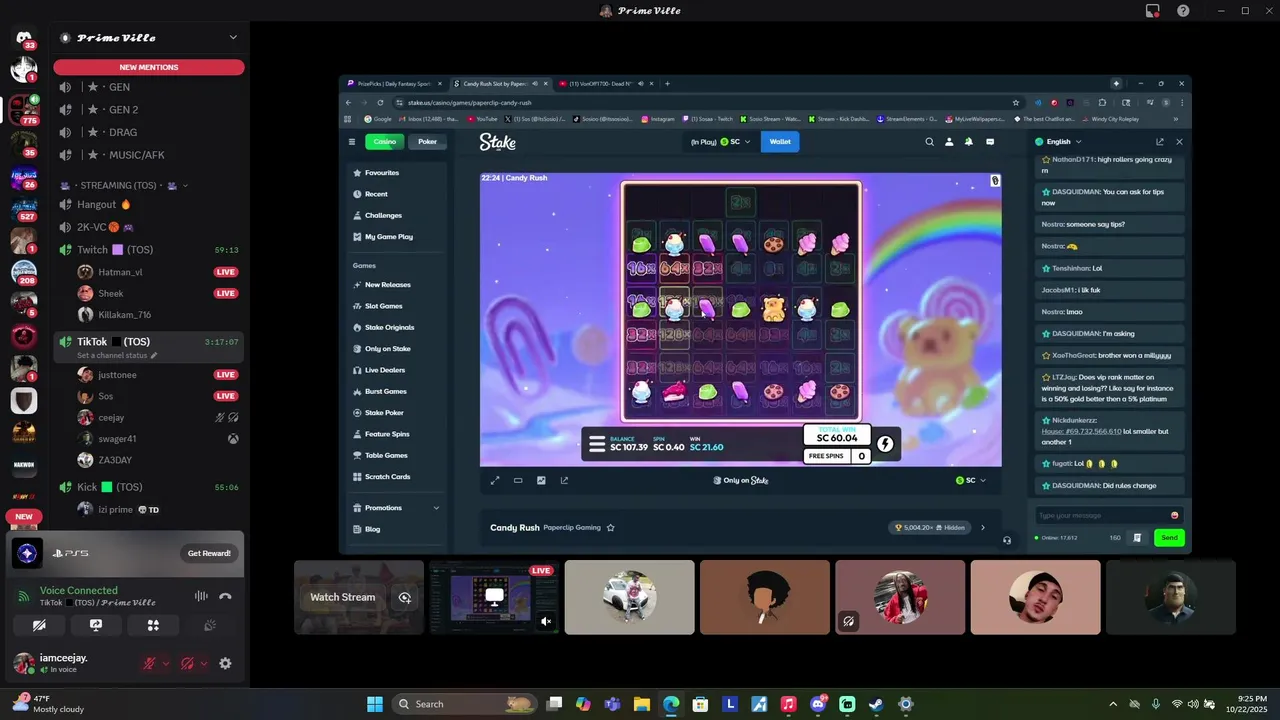
Task: Expand the PrimeVille server menu
Action: [x=233, y=38]
